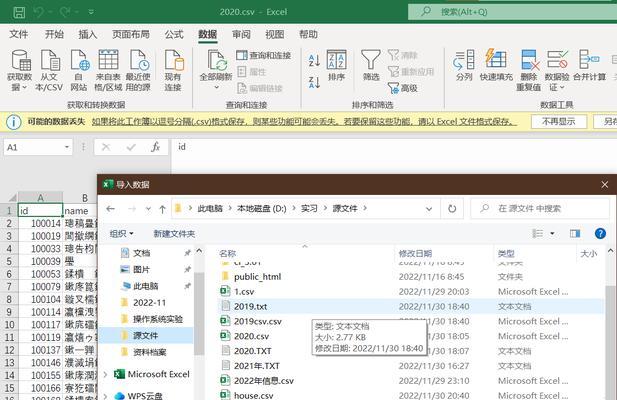
Task: Expand Microsoft Excel tree node
Action: coord(105,374)
